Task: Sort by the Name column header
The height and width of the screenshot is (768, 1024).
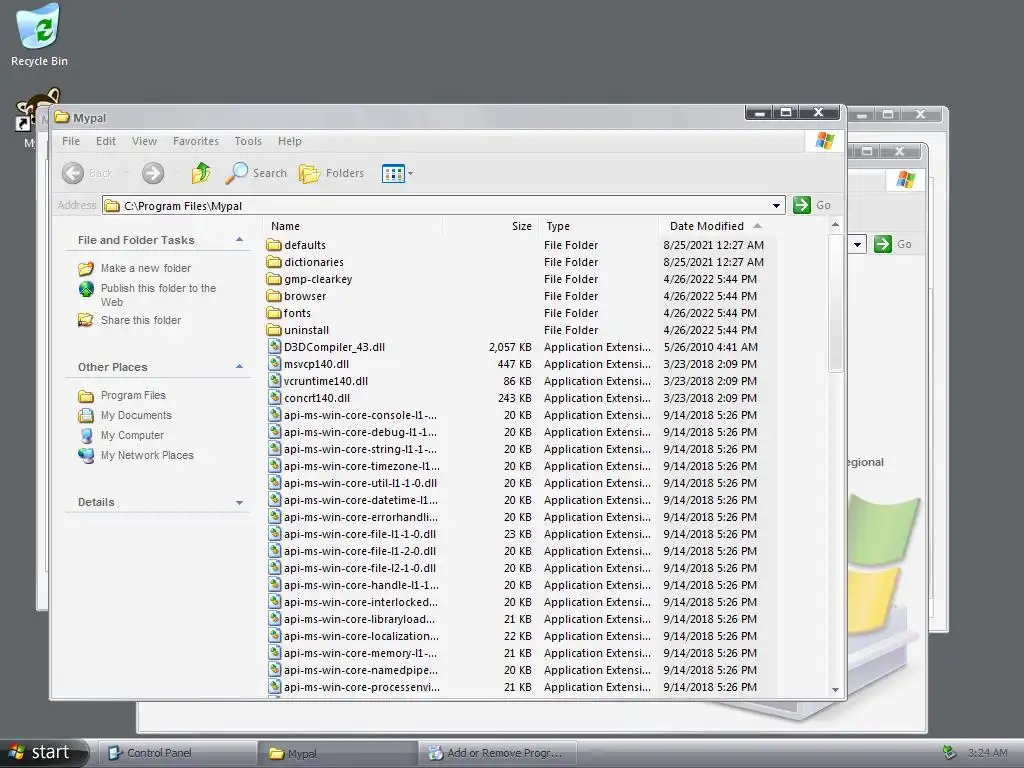Action: (x=353, y=226)
